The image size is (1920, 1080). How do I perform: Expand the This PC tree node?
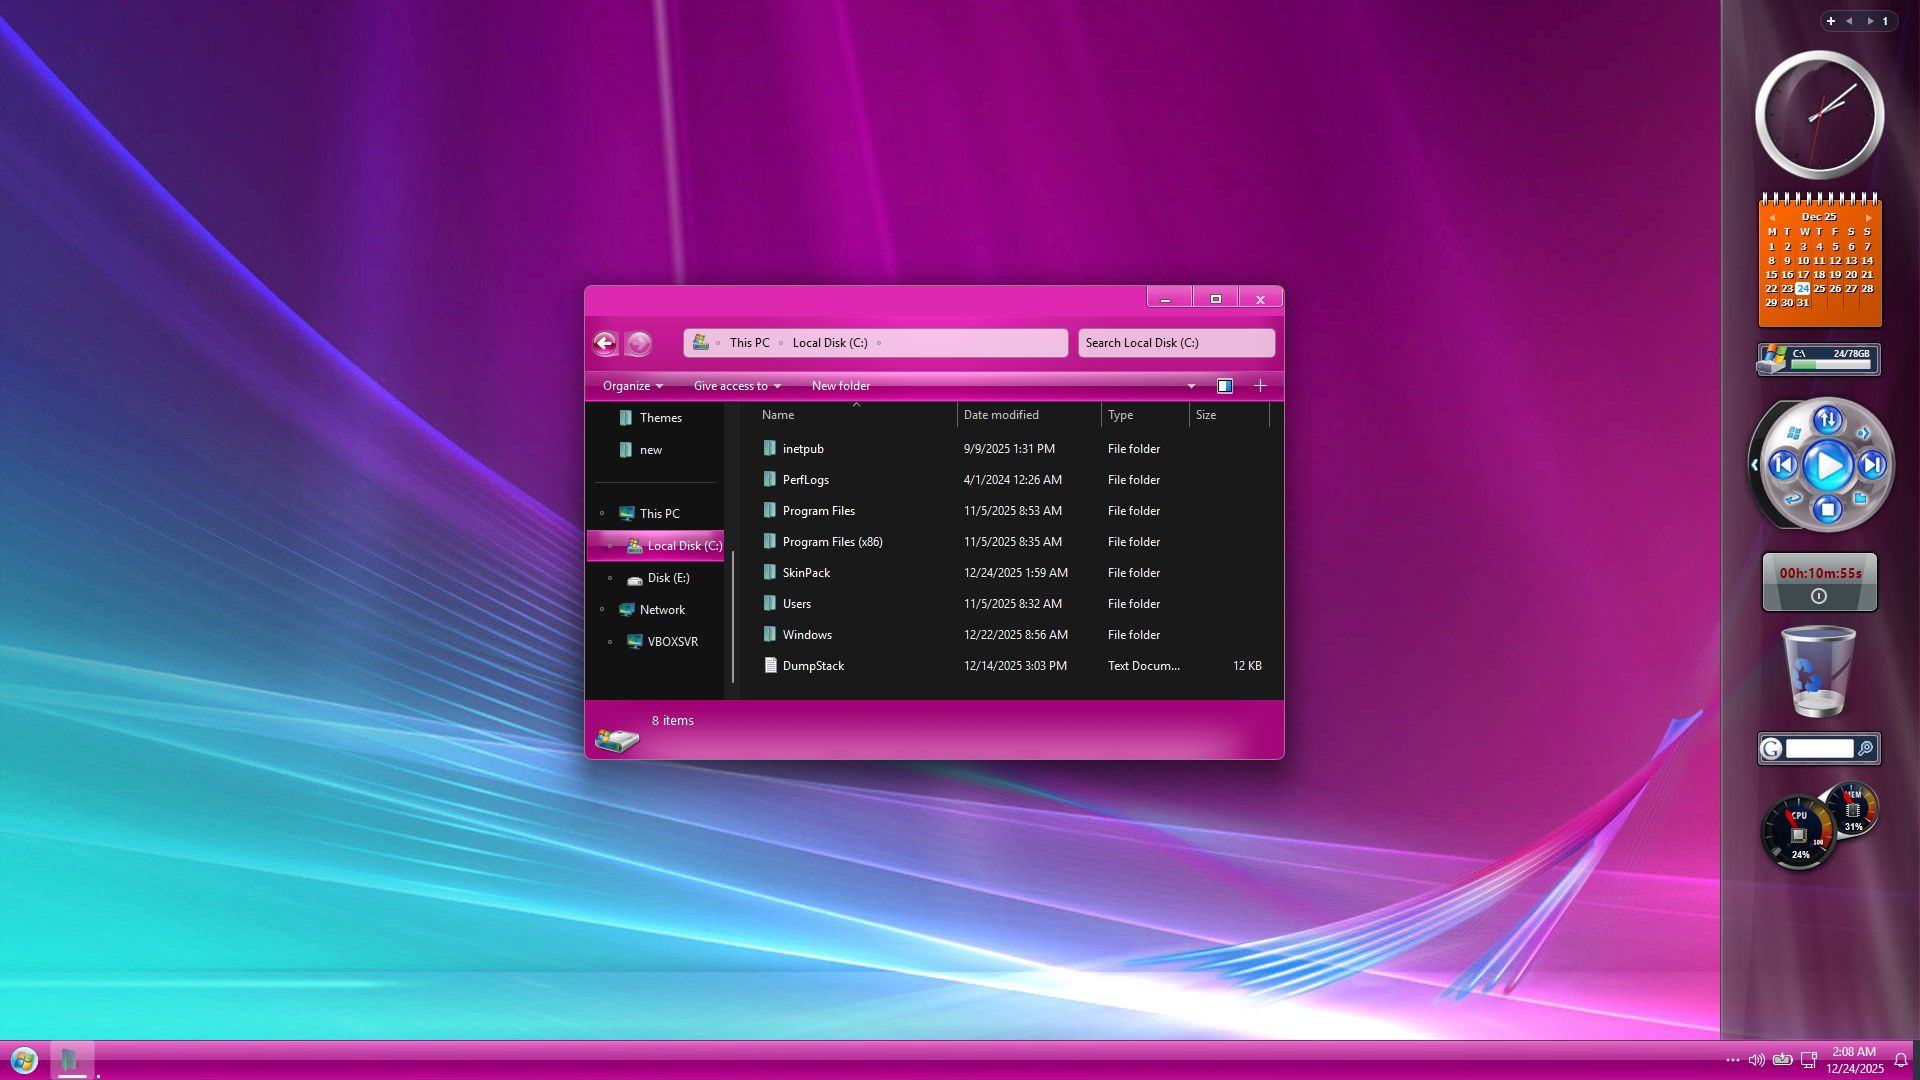[x=602, y=514]
